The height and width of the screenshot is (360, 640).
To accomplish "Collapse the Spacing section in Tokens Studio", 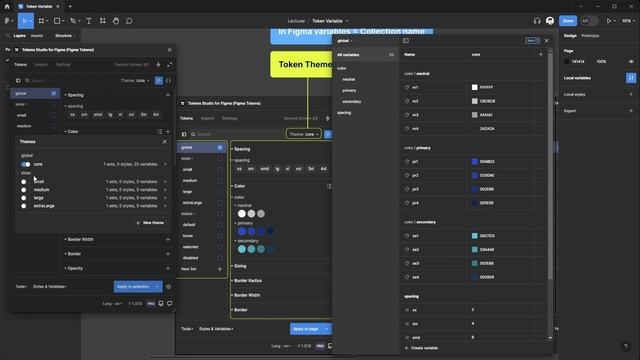I will tap(74, 95).
